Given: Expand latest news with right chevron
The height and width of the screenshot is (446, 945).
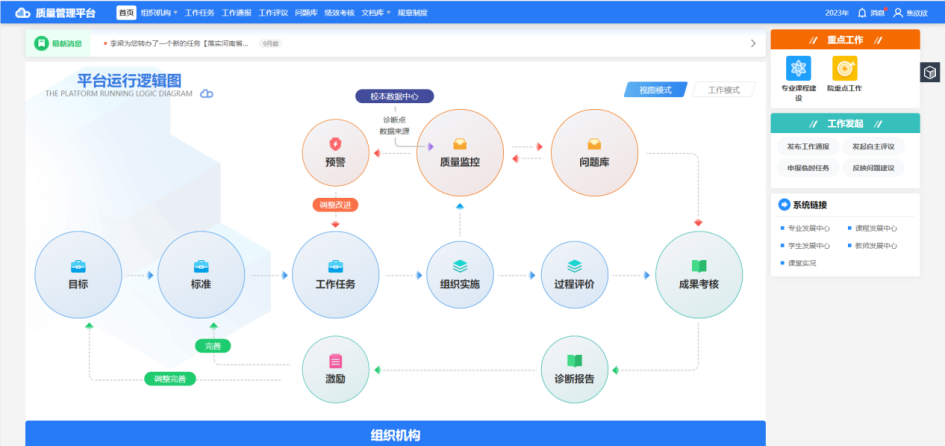Looking at the screenshot, I should pos(753,44).
